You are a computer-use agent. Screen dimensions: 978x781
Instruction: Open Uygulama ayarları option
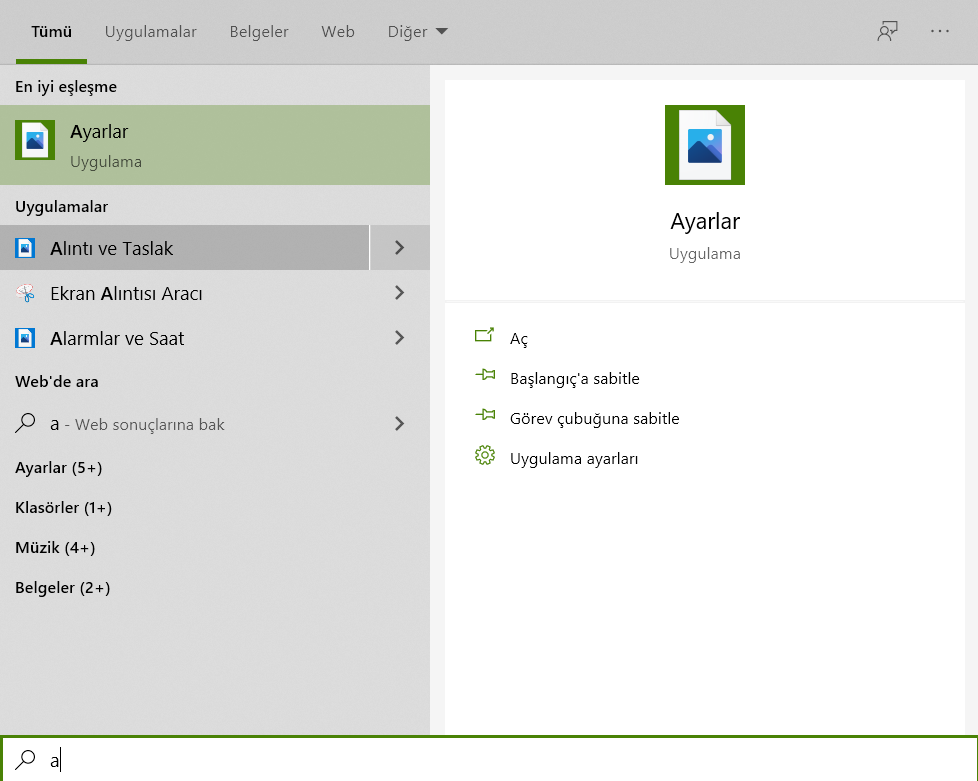(574, 458)
